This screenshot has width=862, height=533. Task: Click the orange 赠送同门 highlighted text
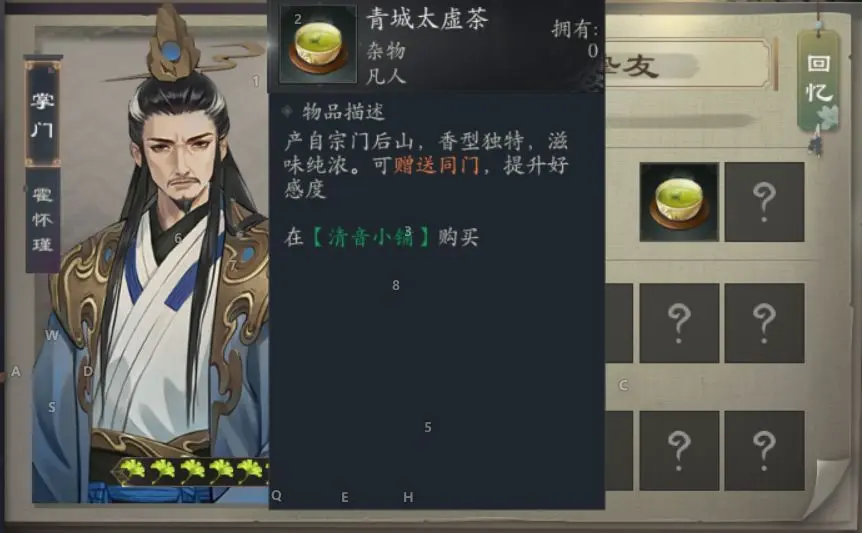point(436,165)
